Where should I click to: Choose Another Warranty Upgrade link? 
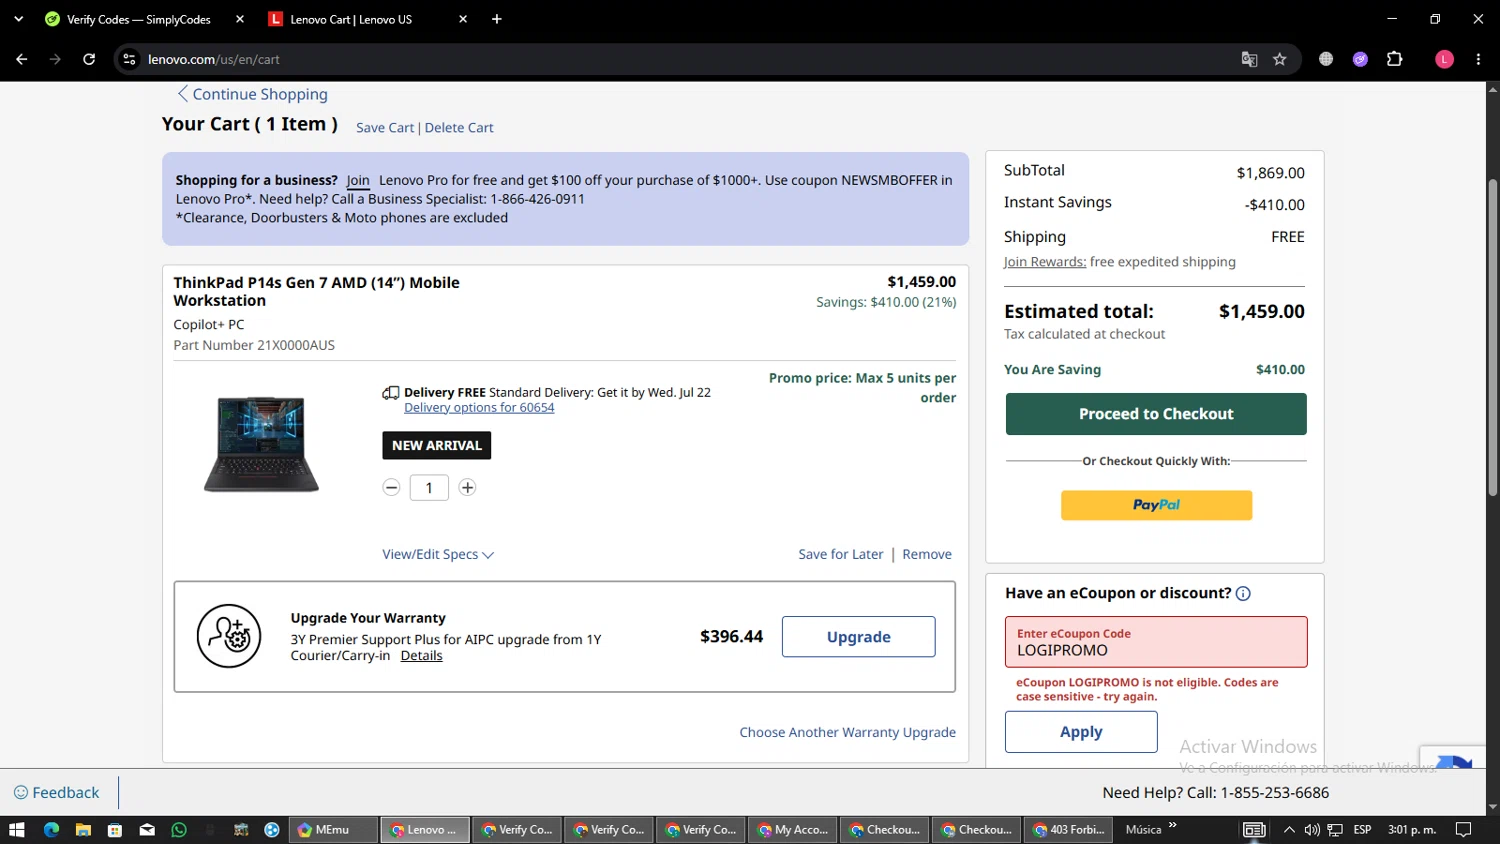point(847,732)
